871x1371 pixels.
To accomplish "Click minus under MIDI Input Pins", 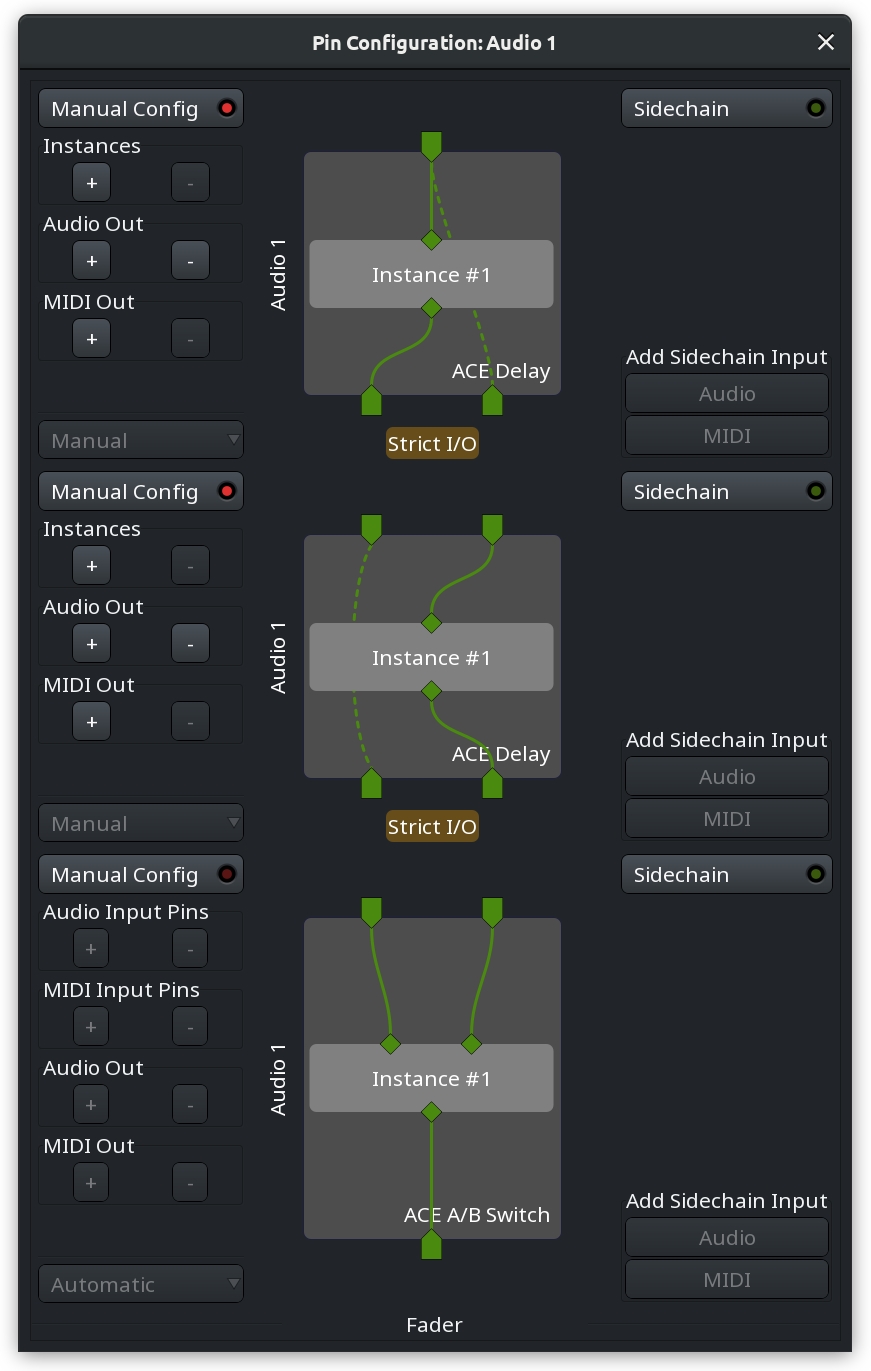I will pos(190,1027).
